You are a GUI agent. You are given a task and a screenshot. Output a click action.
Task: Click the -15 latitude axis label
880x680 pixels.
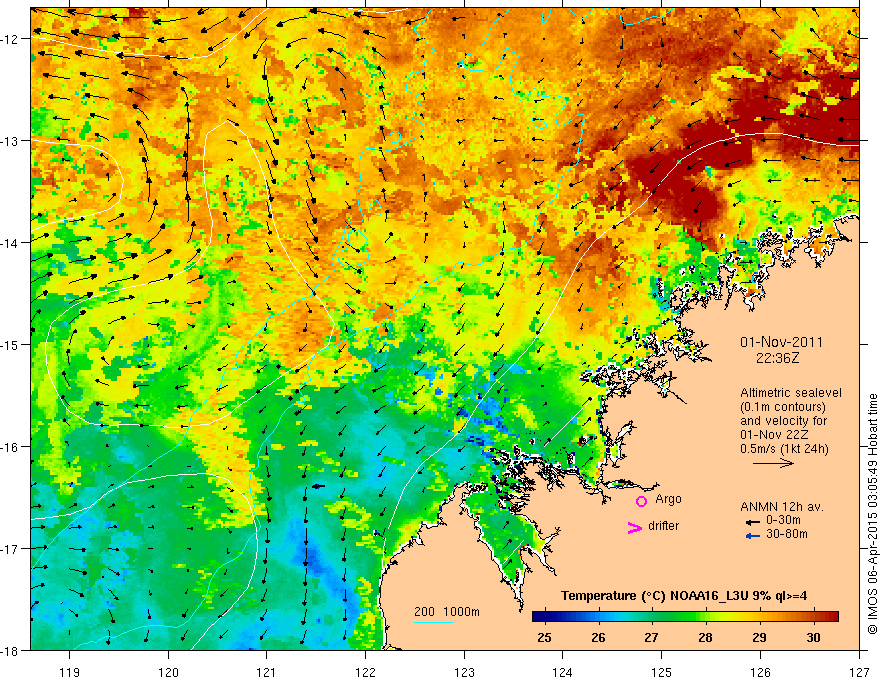[x=11, y=344]
